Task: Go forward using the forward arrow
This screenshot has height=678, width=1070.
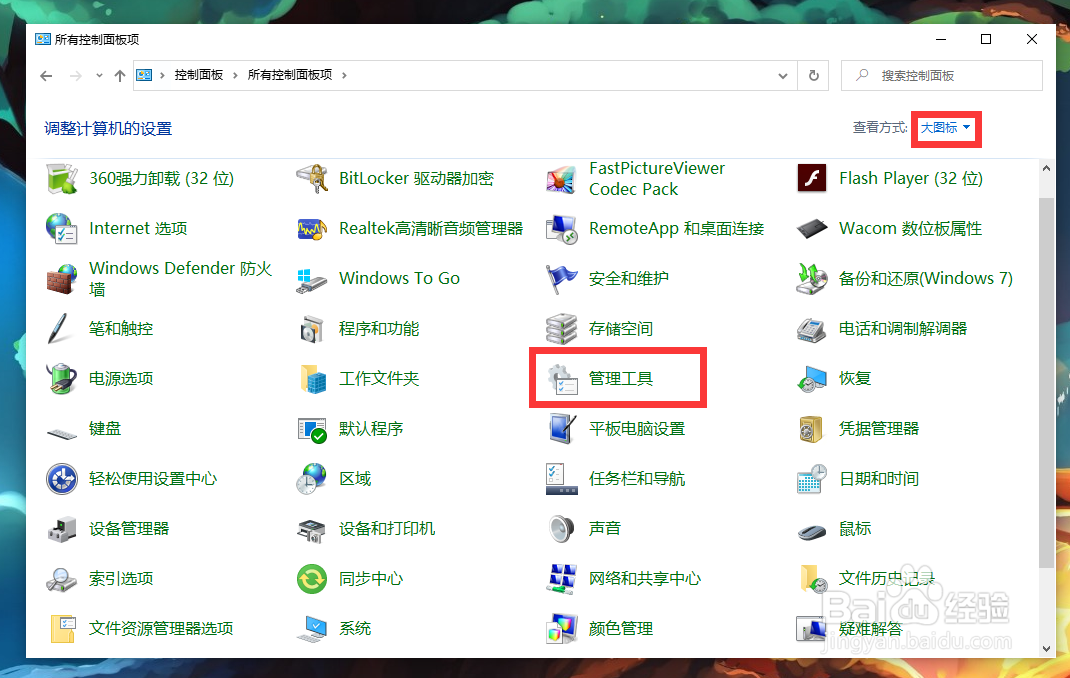Action: point(76,76)
